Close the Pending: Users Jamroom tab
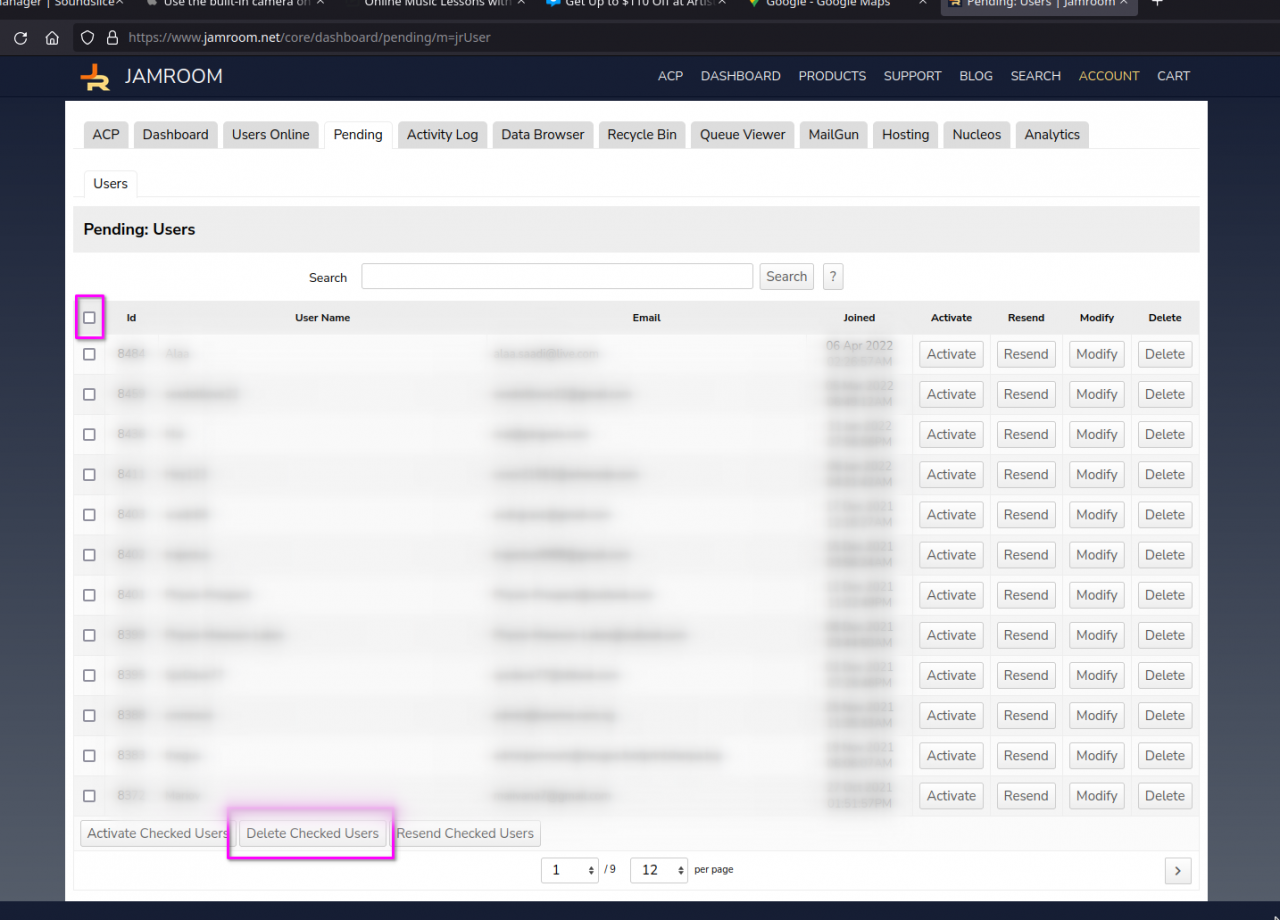The width and height of the screenshot is (1280, 920). 1123,3
